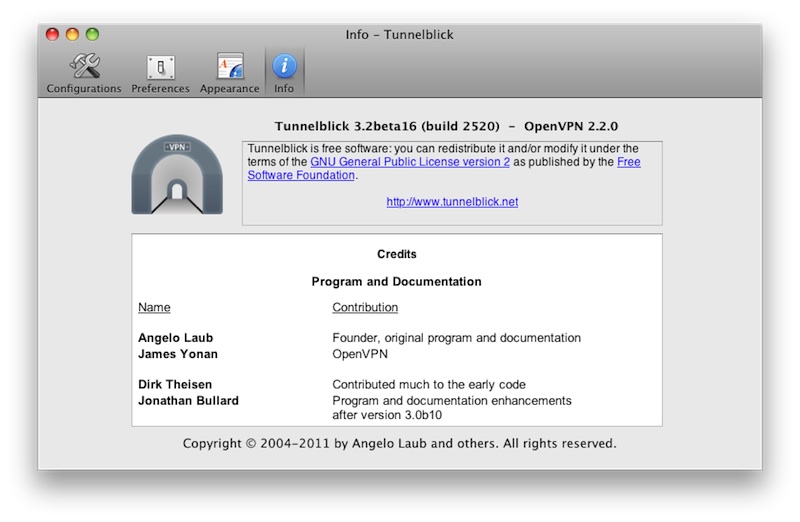Click the underlined Contribution column header
Image resolution: width=800 pixels, height=522 pixels.
(x=365, y=307)
